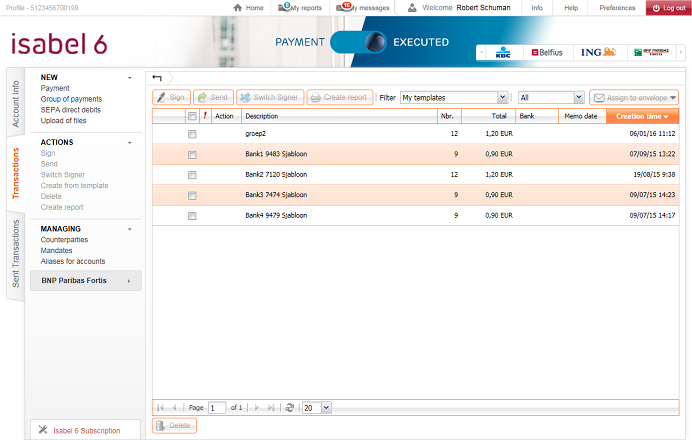Click the back arrow breadcrumb icon

tap(157, 78)
